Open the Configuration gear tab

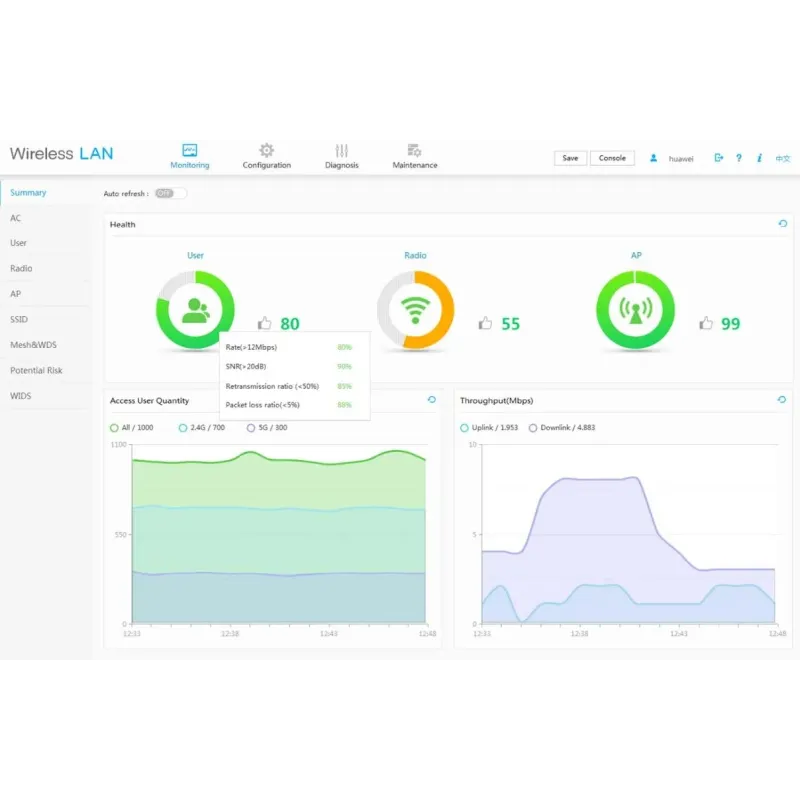(x=267, y=156)
